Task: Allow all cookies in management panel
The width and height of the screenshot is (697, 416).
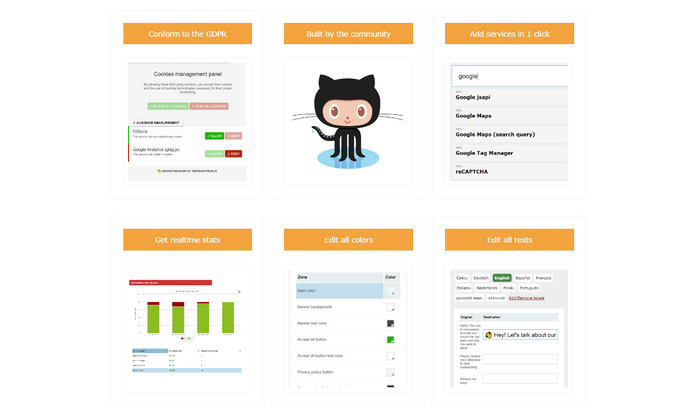Action: [168, 106]
